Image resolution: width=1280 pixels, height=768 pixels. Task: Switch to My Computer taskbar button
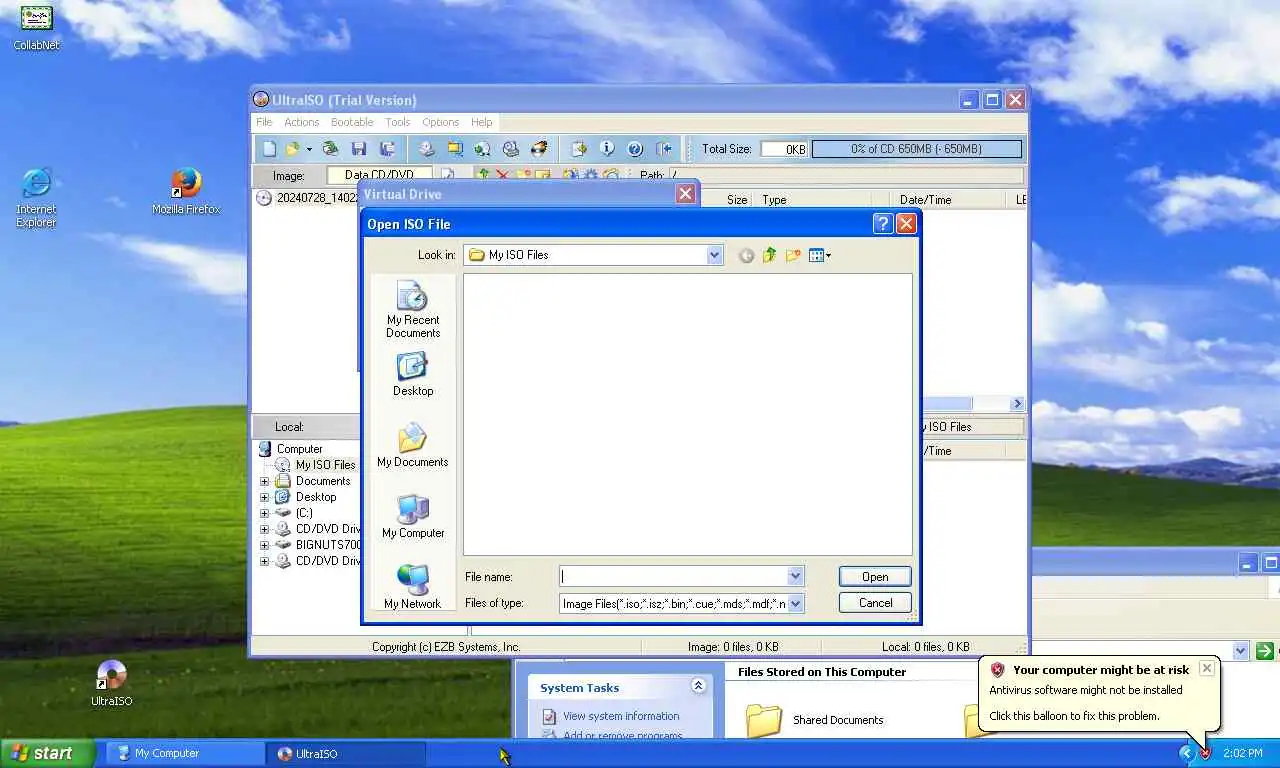(186, 754)
